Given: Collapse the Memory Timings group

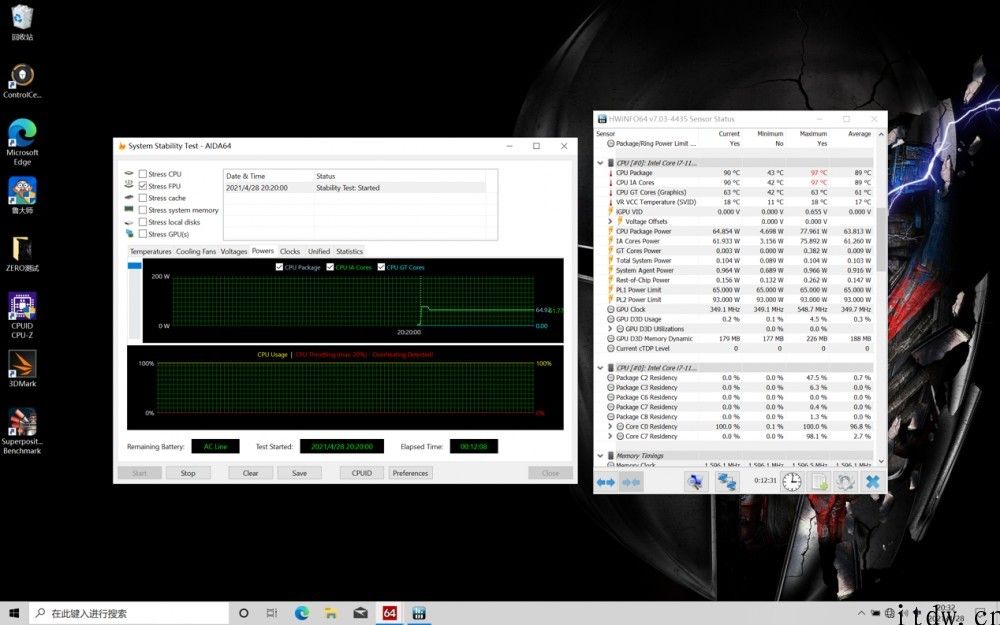Looking at the screenshot, I should point(600,456).
